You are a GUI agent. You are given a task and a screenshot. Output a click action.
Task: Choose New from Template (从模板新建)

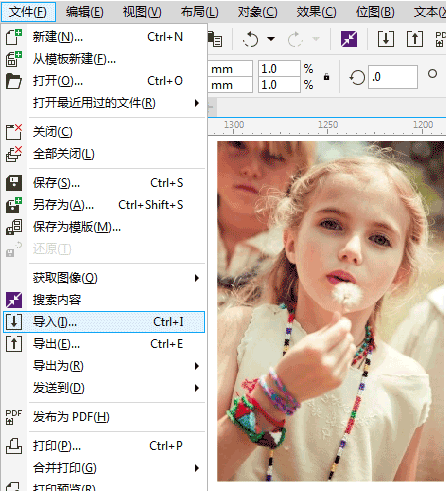[104, 59]
